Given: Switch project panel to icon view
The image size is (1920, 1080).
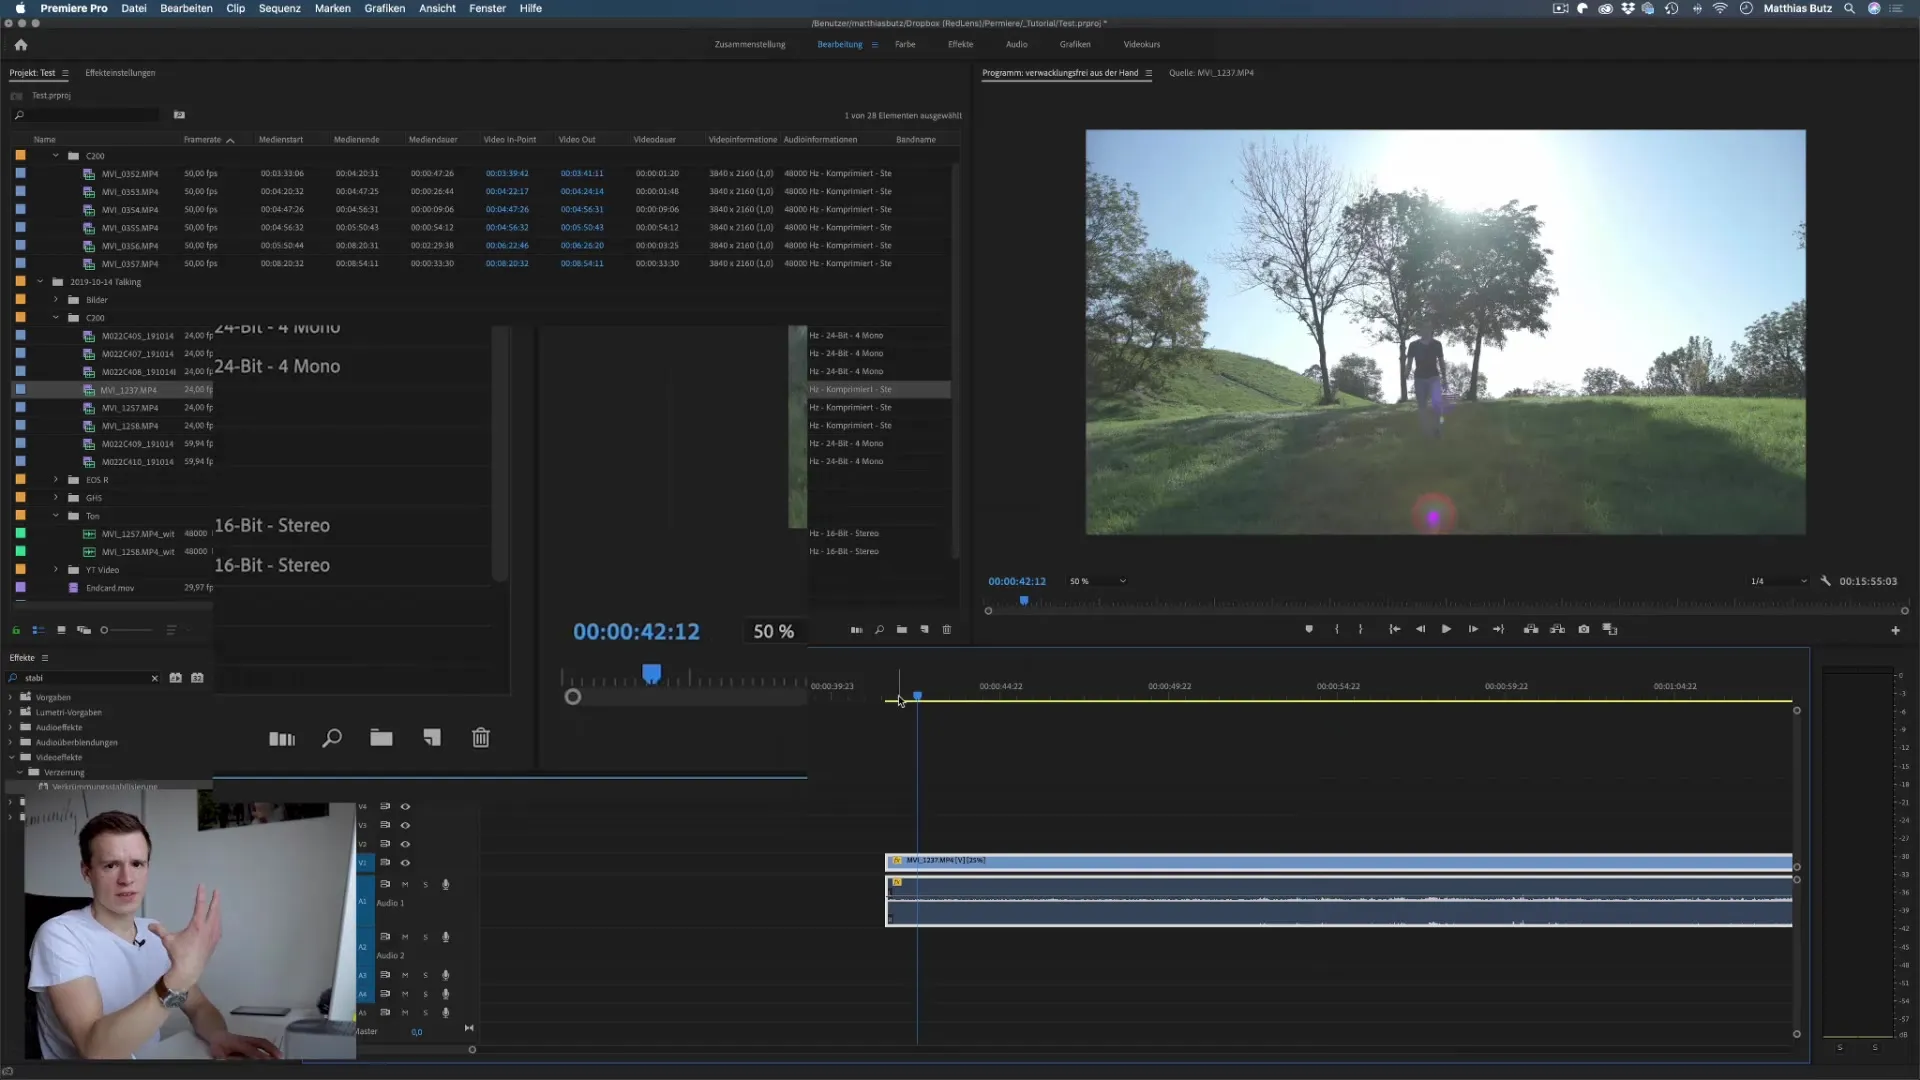Looking at the screenshot, I should 61,630.
